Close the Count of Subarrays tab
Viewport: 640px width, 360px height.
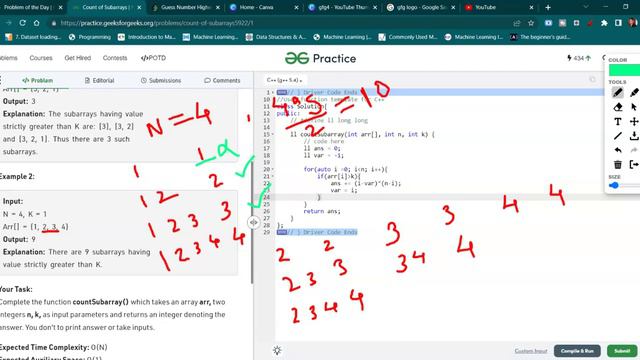click(x=139, y=7)
